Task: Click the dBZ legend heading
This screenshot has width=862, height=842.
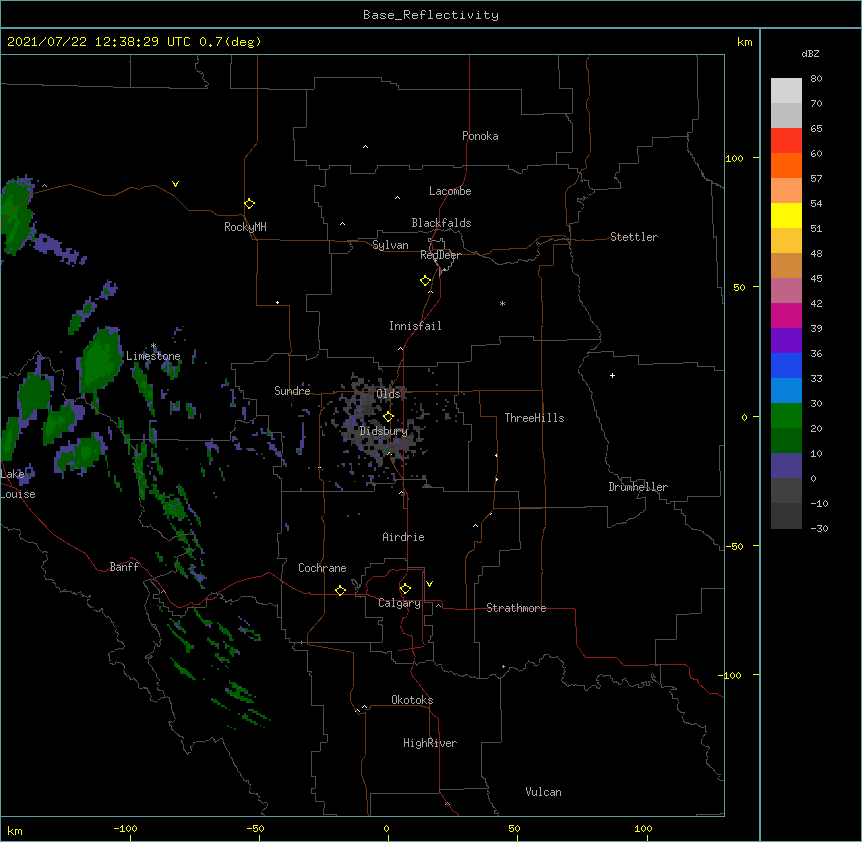Action: click(x=810, y=54)
